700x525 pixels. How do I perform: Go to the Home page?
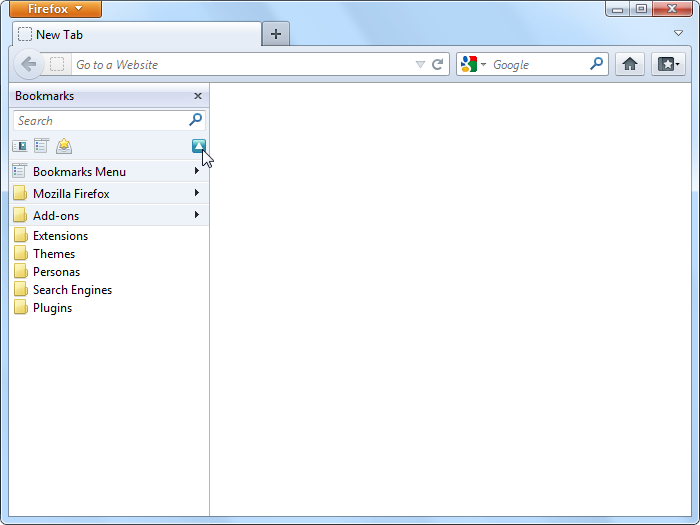click(629, 64)
